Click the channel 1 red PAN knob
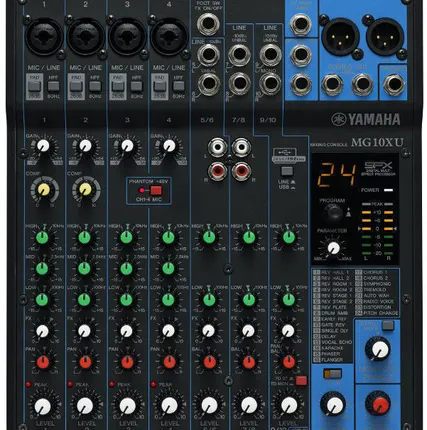This screenshot has height=430, width=427. tap(43, 362)
